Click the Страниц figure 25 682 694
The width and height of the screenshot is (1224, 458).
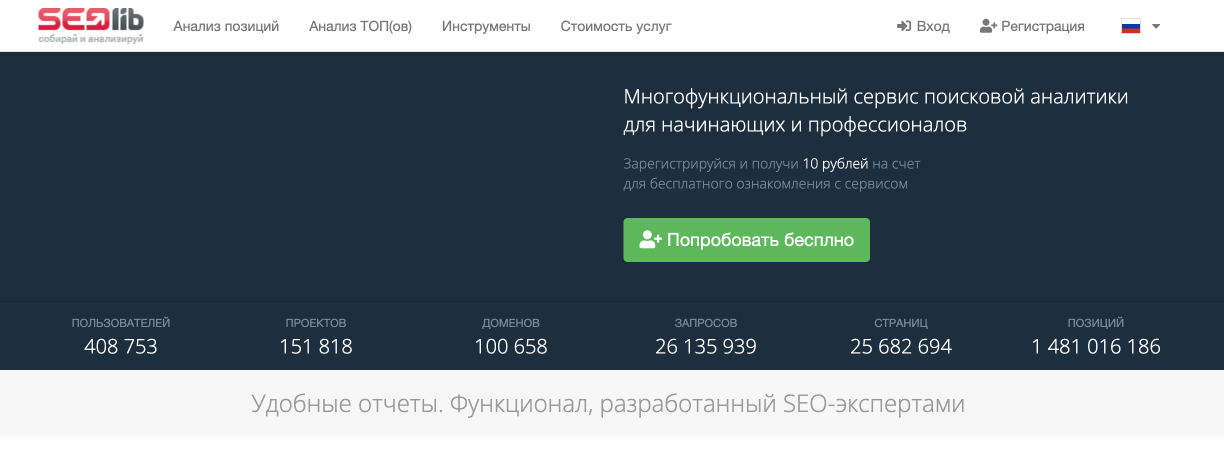(x=901, y=347)
